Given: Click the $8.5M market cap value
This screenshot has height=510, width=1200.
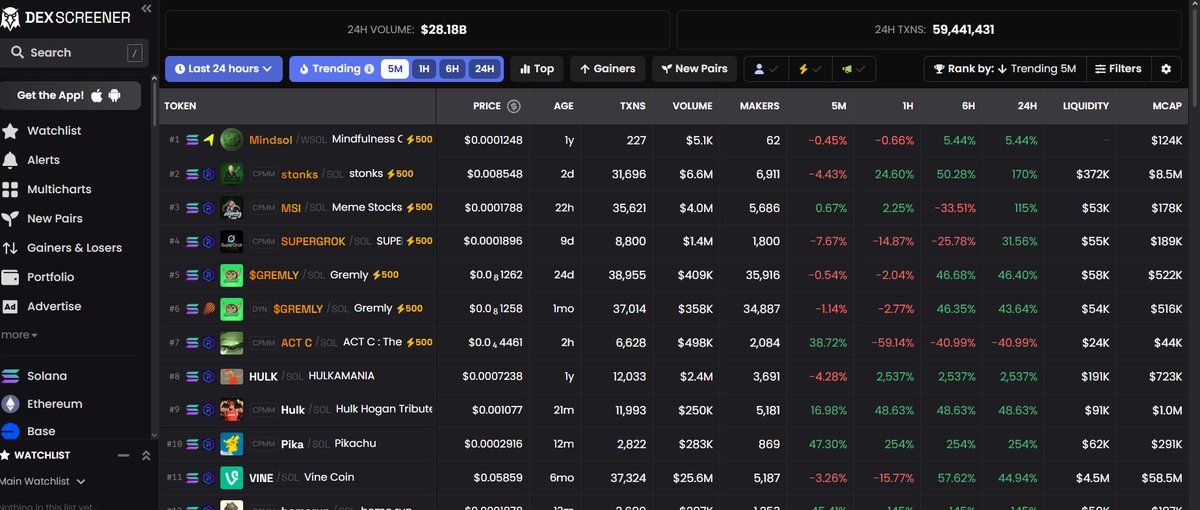Looking at the screenshot, I should tap(1165, 174).
